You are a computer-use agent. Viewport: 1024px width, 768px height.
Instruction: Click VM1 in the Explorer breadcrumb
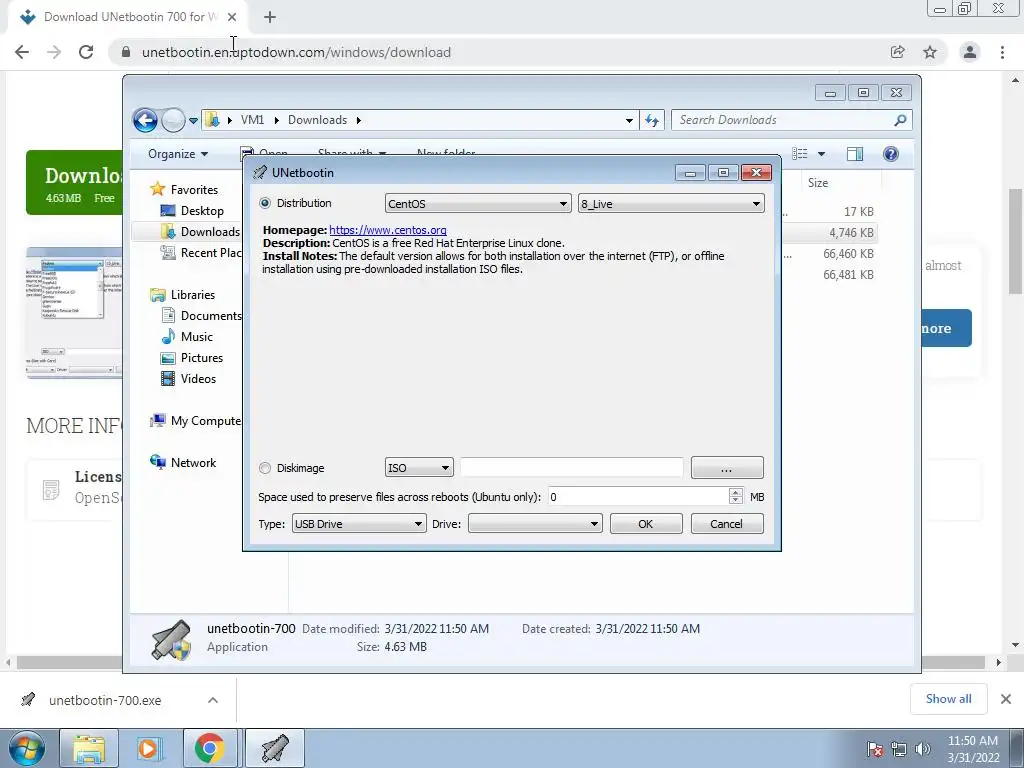(252, 120)
